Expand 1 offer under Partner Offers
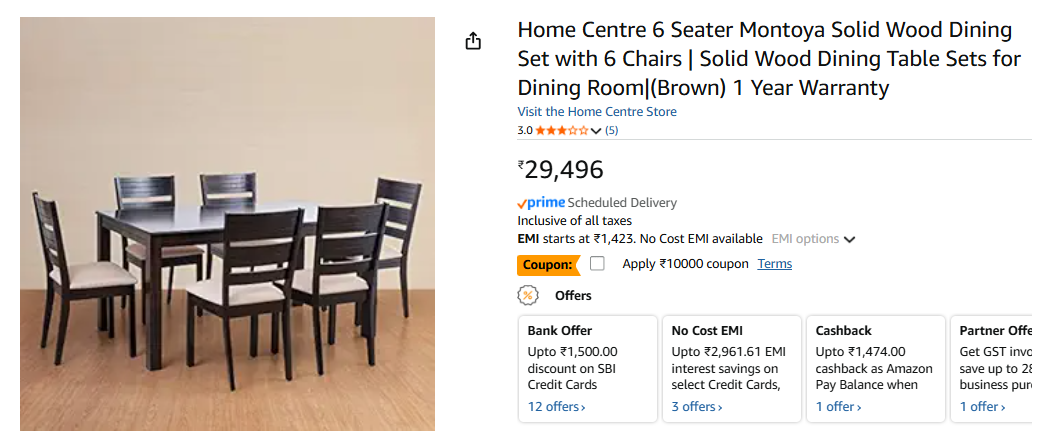The image size is (1041, 431). click(x=982, y=406)
